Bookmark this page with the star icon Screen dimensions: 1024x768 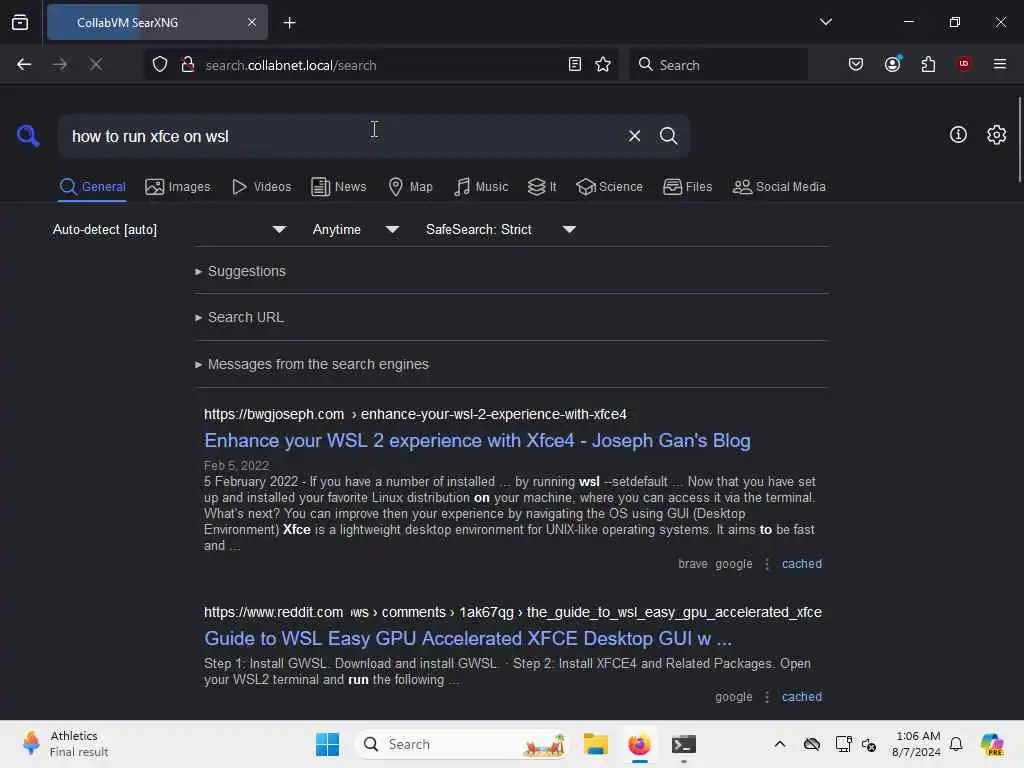tap(603, 64)
